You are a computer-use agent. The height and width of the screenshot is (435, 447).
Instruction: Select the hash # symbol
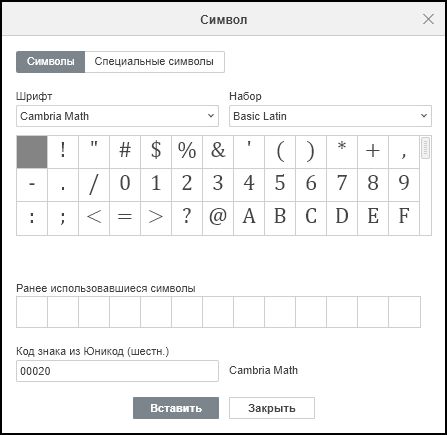coord(125,152)
